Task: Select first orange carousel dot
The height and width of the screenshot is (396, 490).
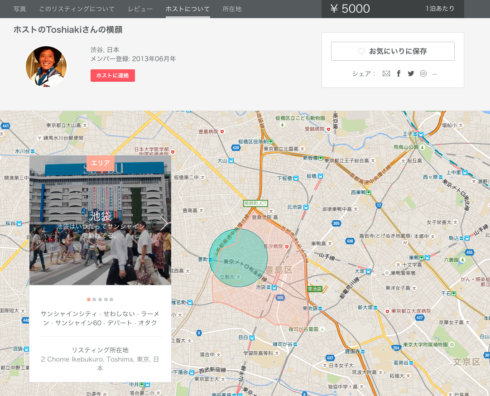Action: [x=89, y=299]
